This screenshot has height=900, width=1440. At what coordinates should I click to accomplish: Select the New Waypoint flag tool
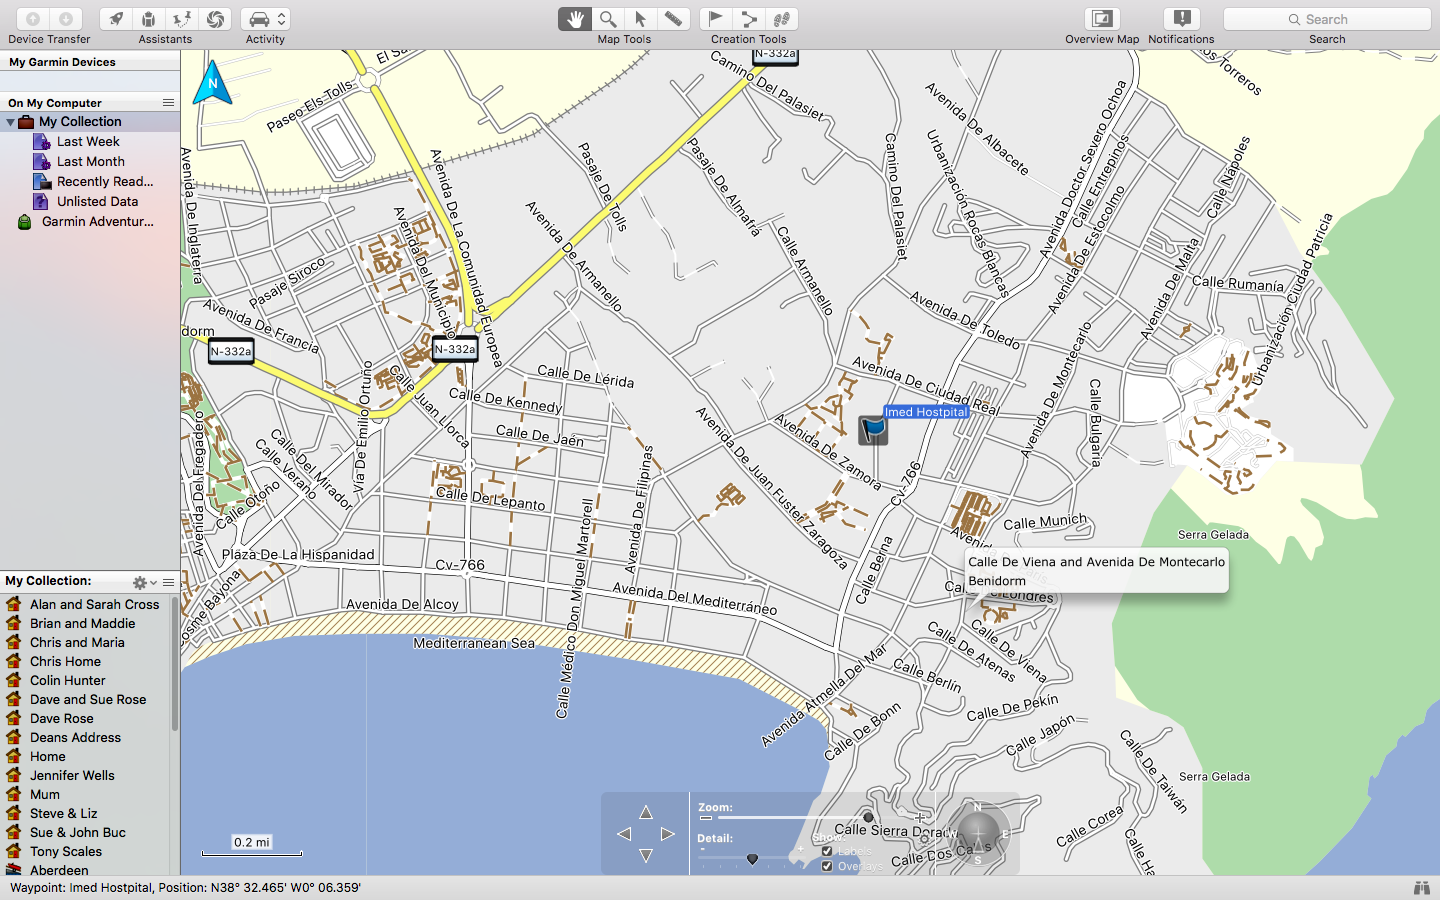coord(715,19)
